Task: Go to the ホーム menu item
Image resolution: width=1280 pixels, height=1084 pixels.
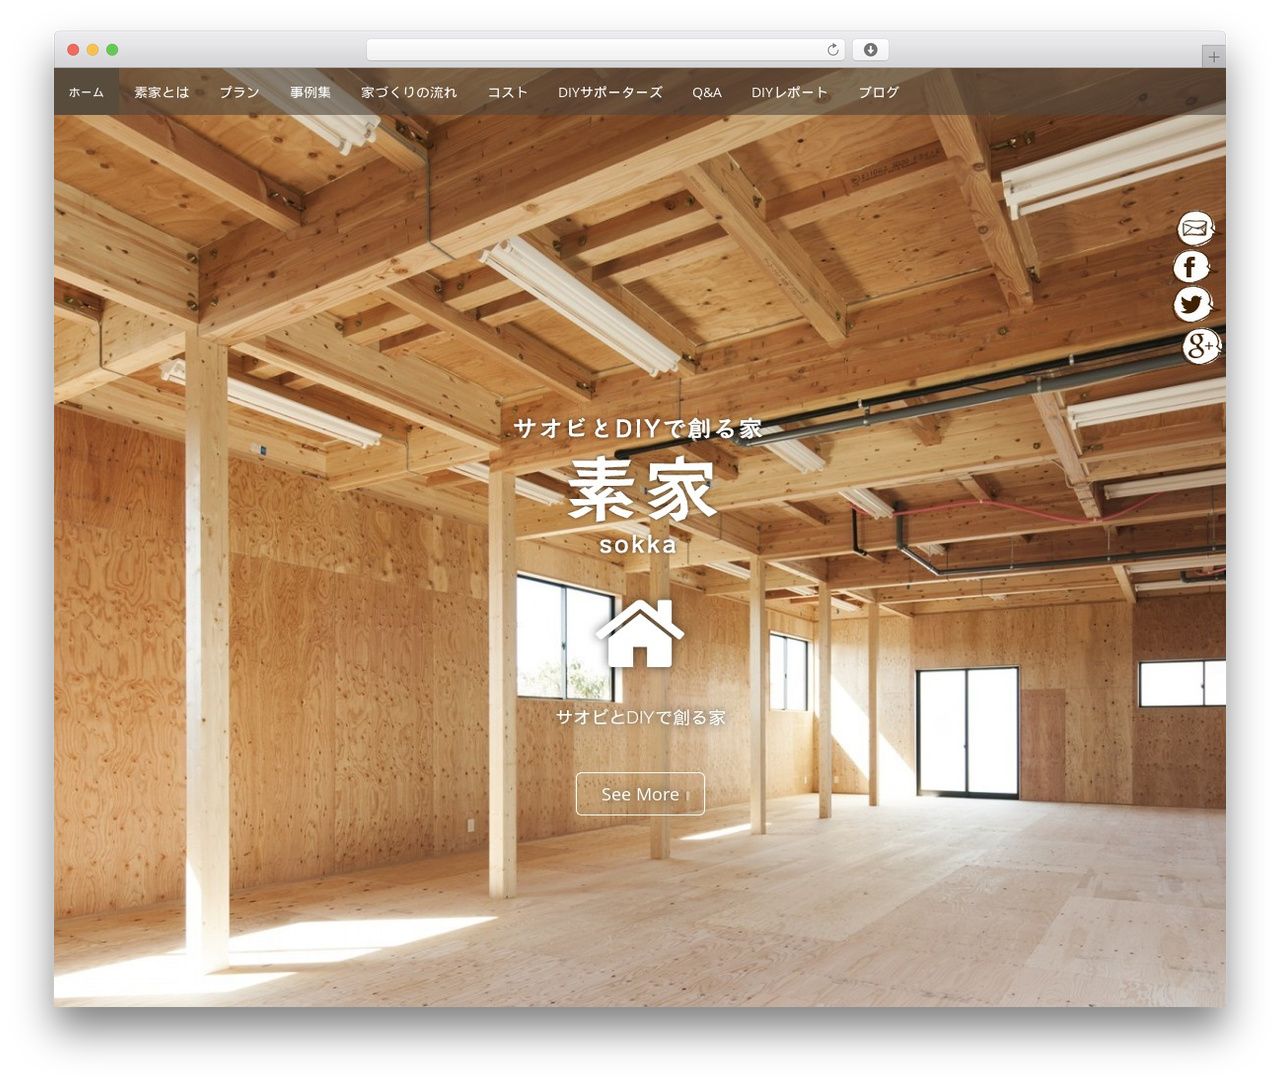Action: [86, 92]
